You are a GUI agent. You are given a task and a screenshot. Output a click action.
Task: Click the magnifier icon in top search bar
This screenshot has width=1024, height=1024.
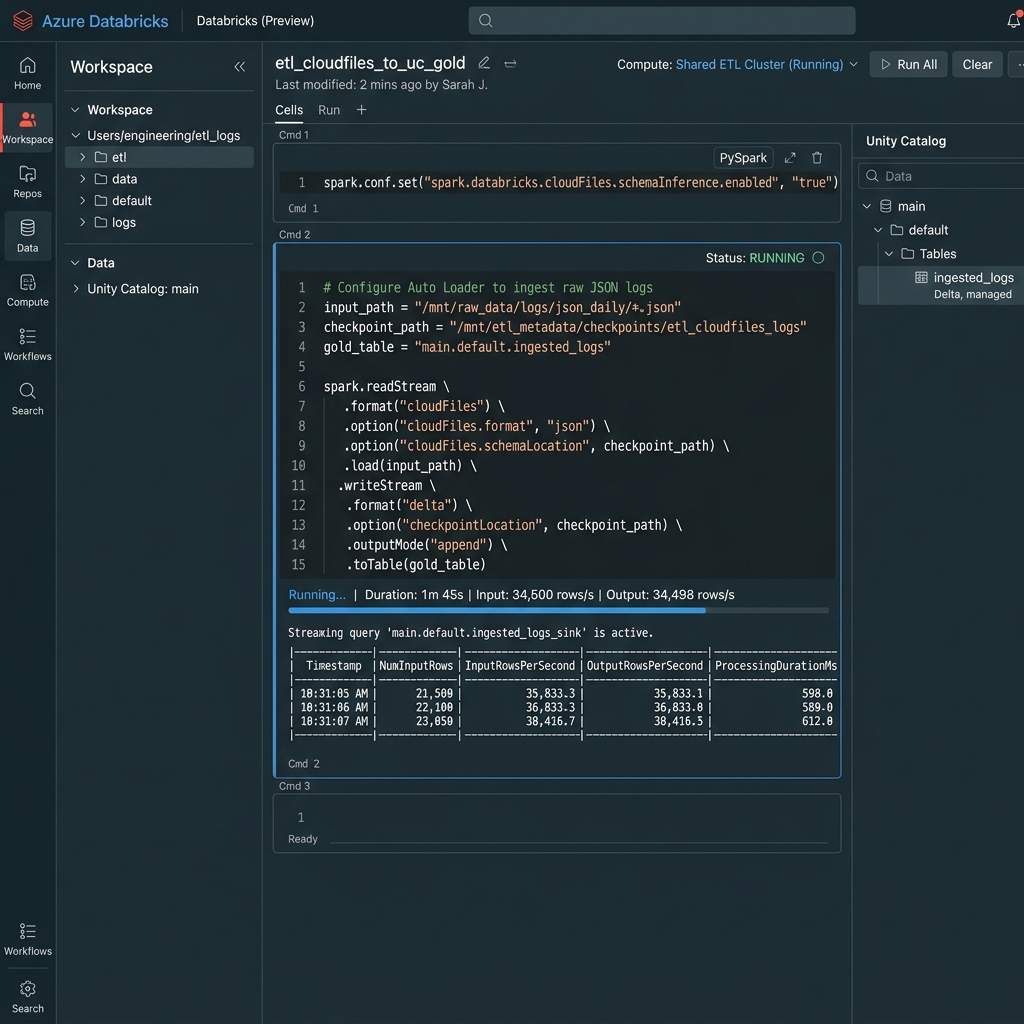(485, 21)
